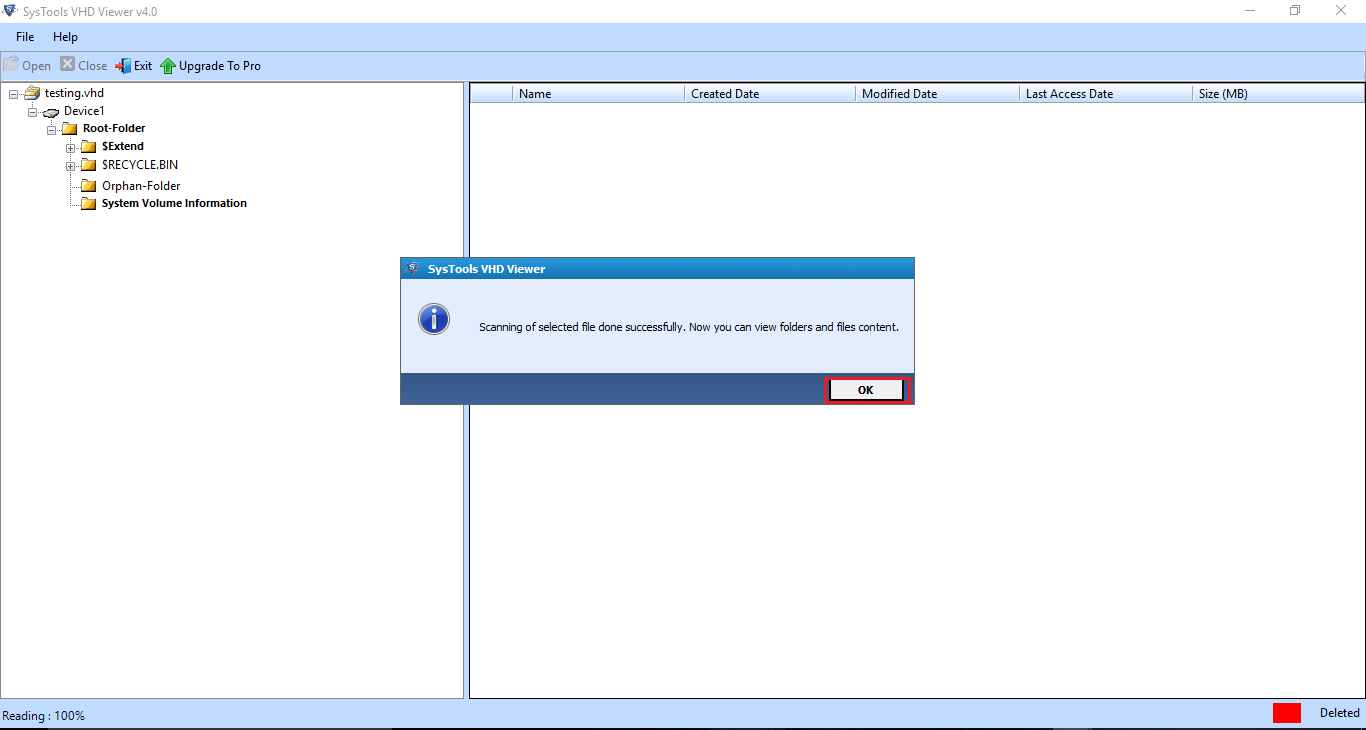Click the dialog title bar logo icon
Screen dimensions: 1366x730
pos(413,268)
